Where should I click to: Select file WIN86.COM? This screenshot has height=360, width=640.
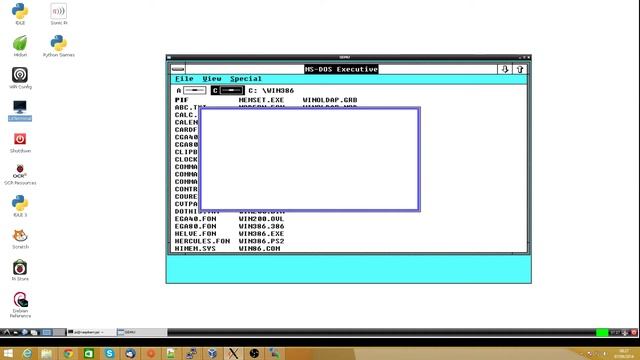(260, 248)
